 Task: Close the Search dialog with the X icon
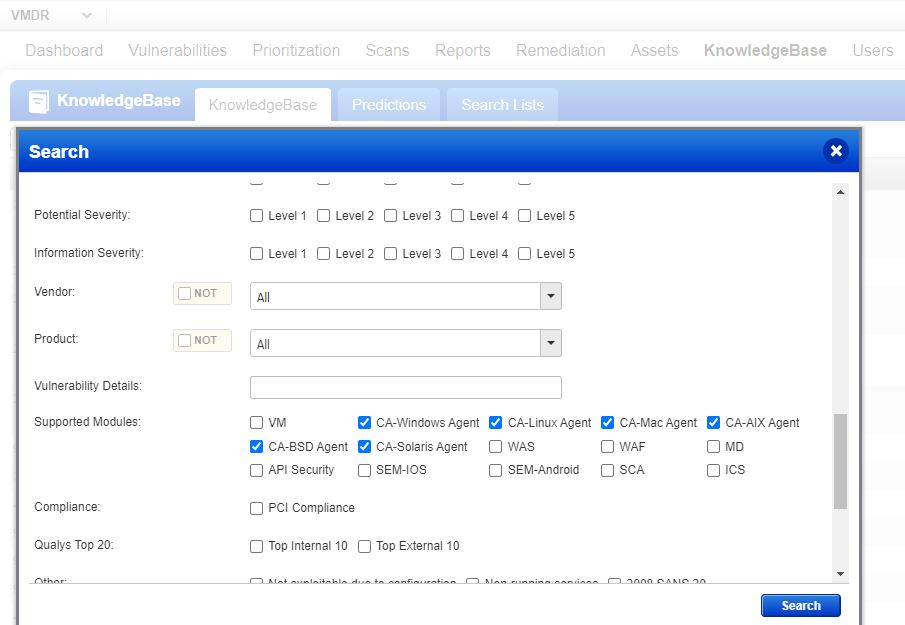tap(836, 151)
